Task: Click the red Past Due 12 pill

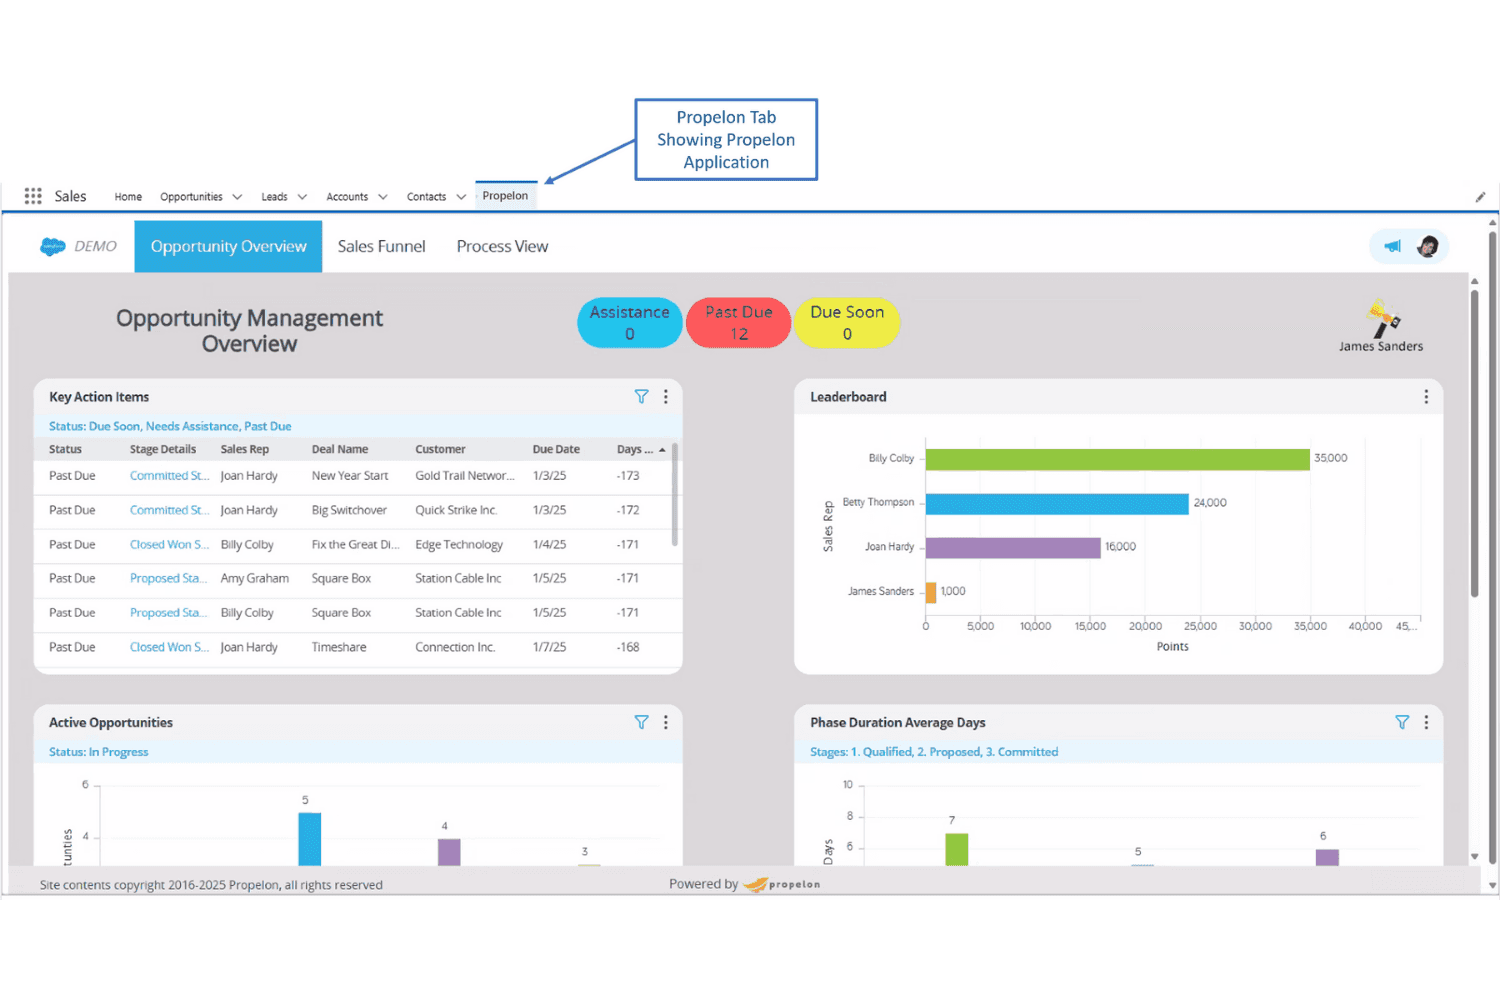Action: pos(739,323)
